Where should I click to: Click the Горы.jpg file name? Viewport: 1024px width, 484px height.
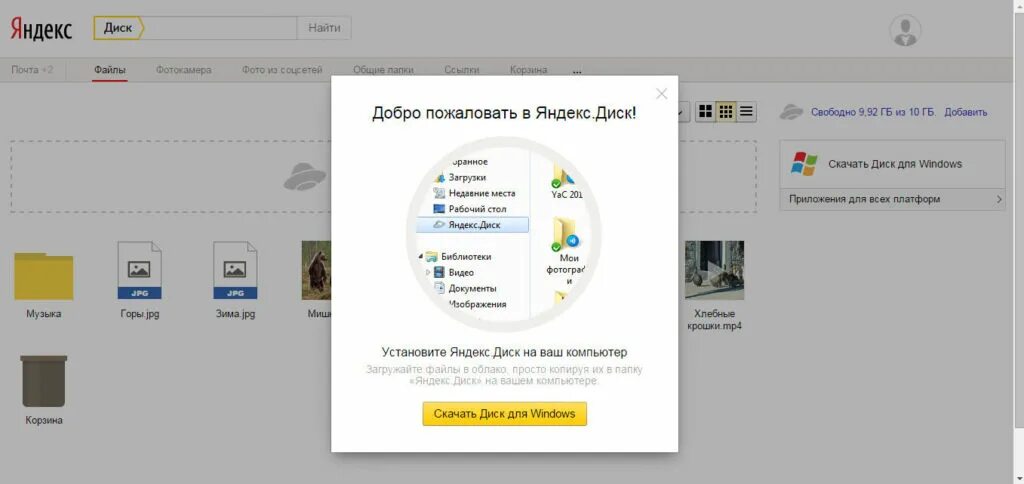coord(140,314)
